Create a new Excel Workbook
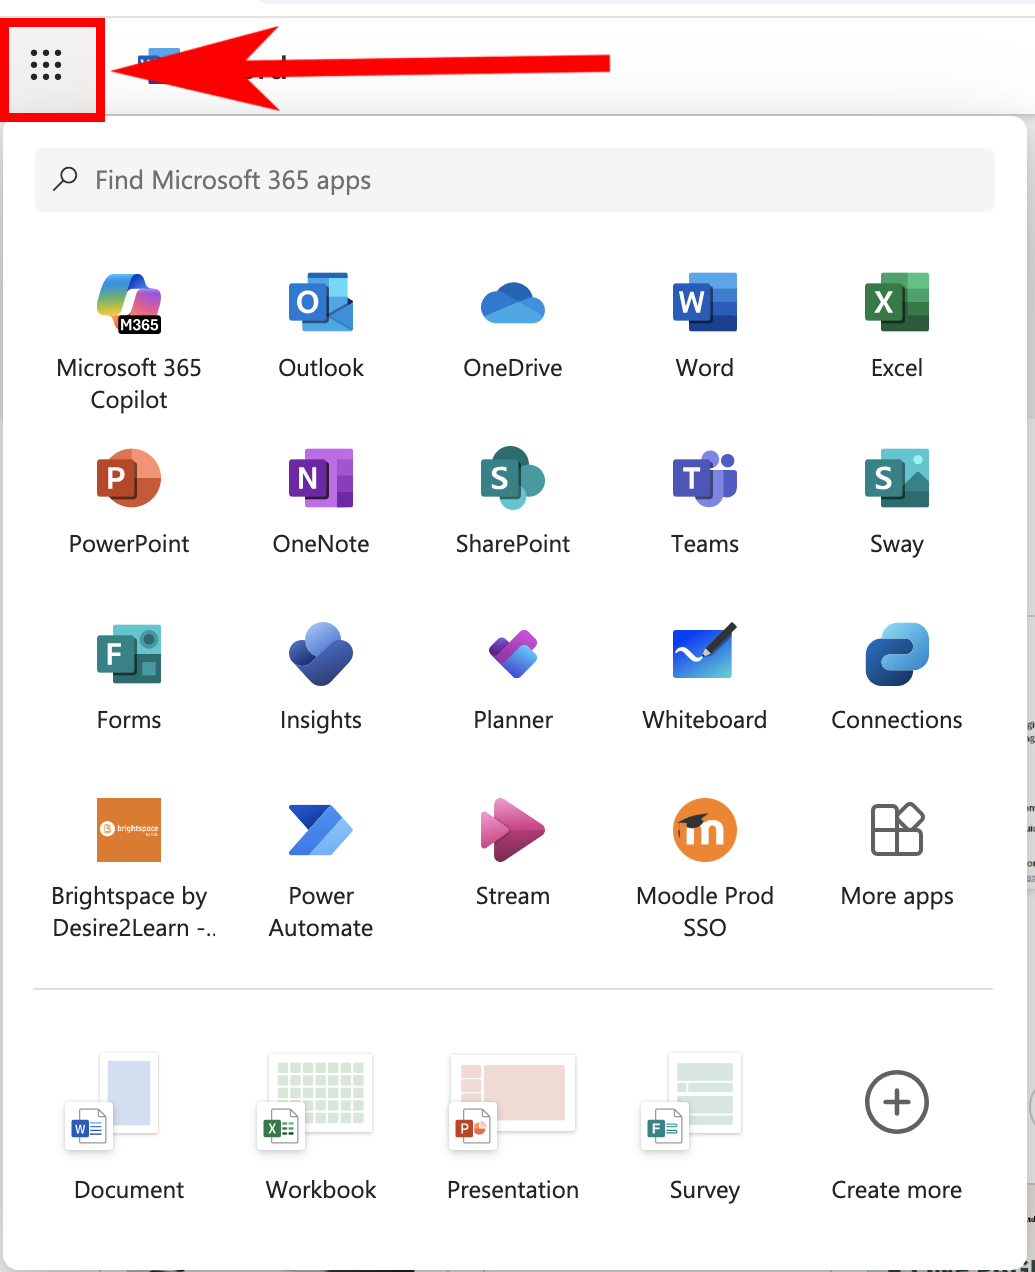Viewport: 1035px width, 1272px height. tap(321, 1128)
